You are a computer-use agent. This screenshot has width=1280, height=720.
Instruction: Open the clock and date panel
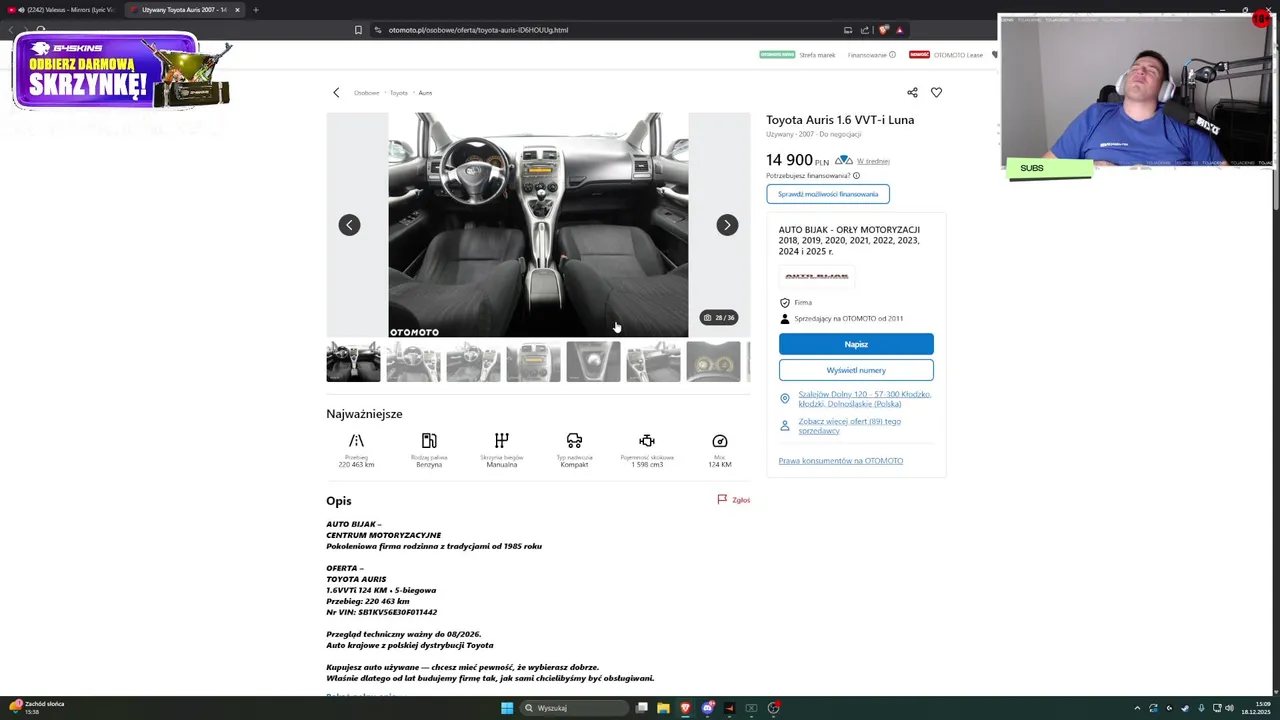[1255, 708]
